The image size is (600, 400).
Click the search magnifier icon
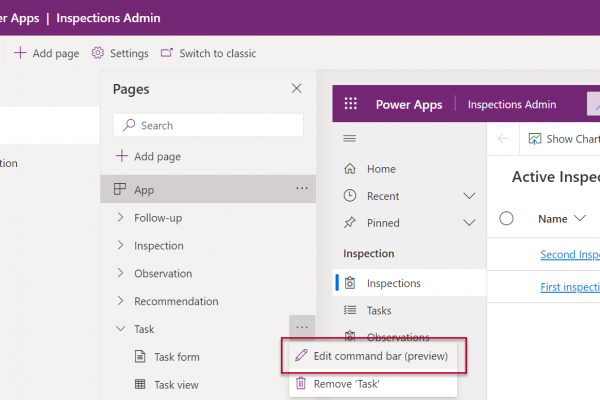(129, 125)
